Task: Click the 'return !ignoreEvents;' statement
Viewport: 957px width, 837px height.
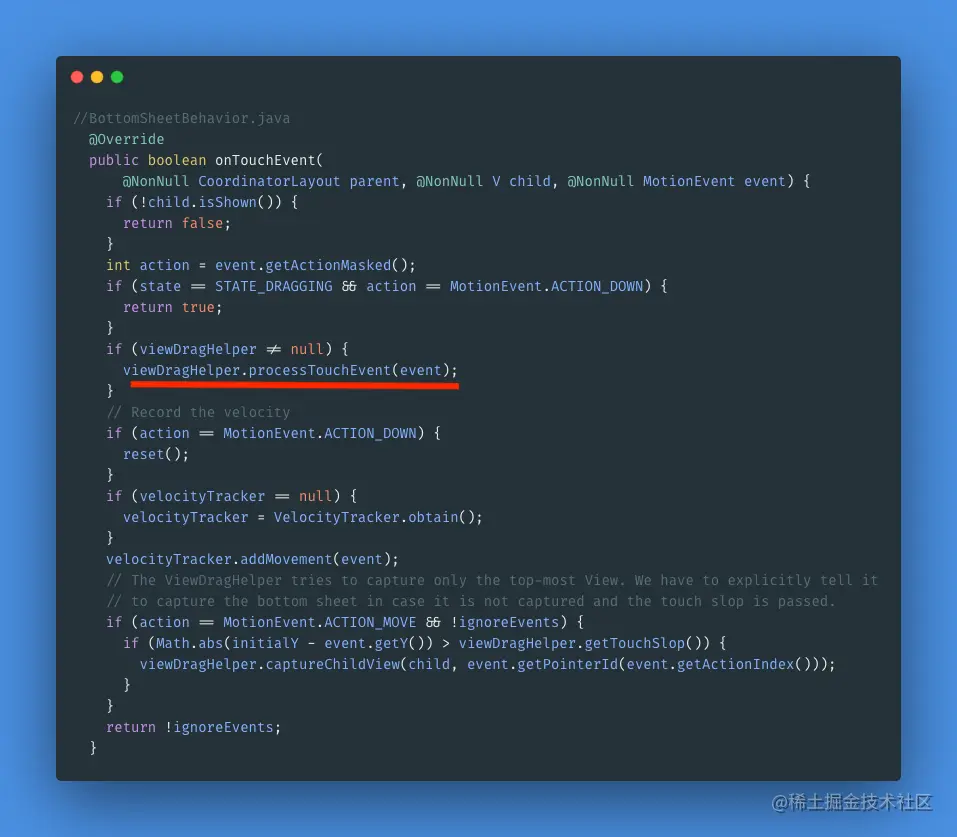Action: click(x=193, y=728)
